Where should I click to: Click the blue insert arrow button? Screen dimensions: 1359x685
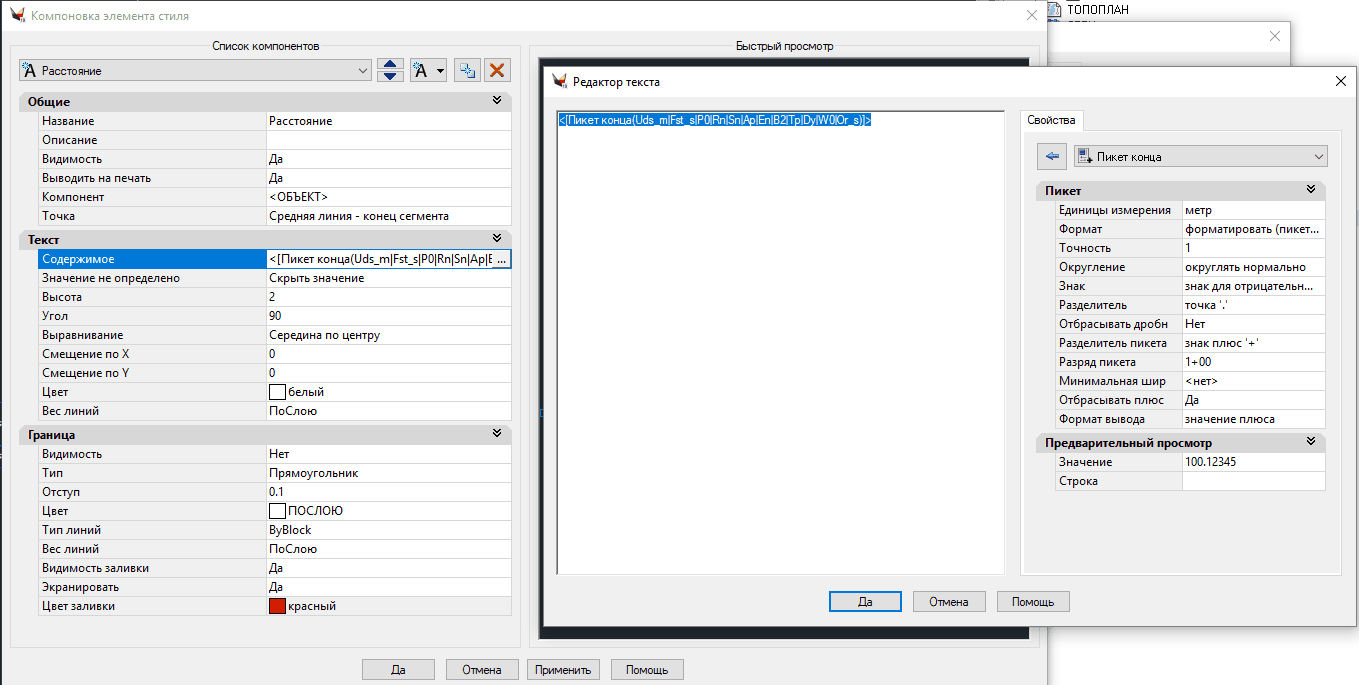pos(1051,156)
